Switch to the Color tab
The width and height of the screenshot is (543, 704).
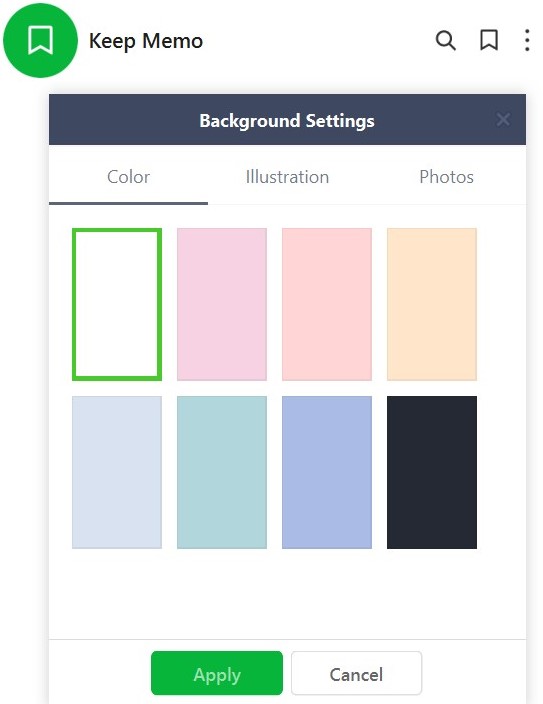pos(128,177)
